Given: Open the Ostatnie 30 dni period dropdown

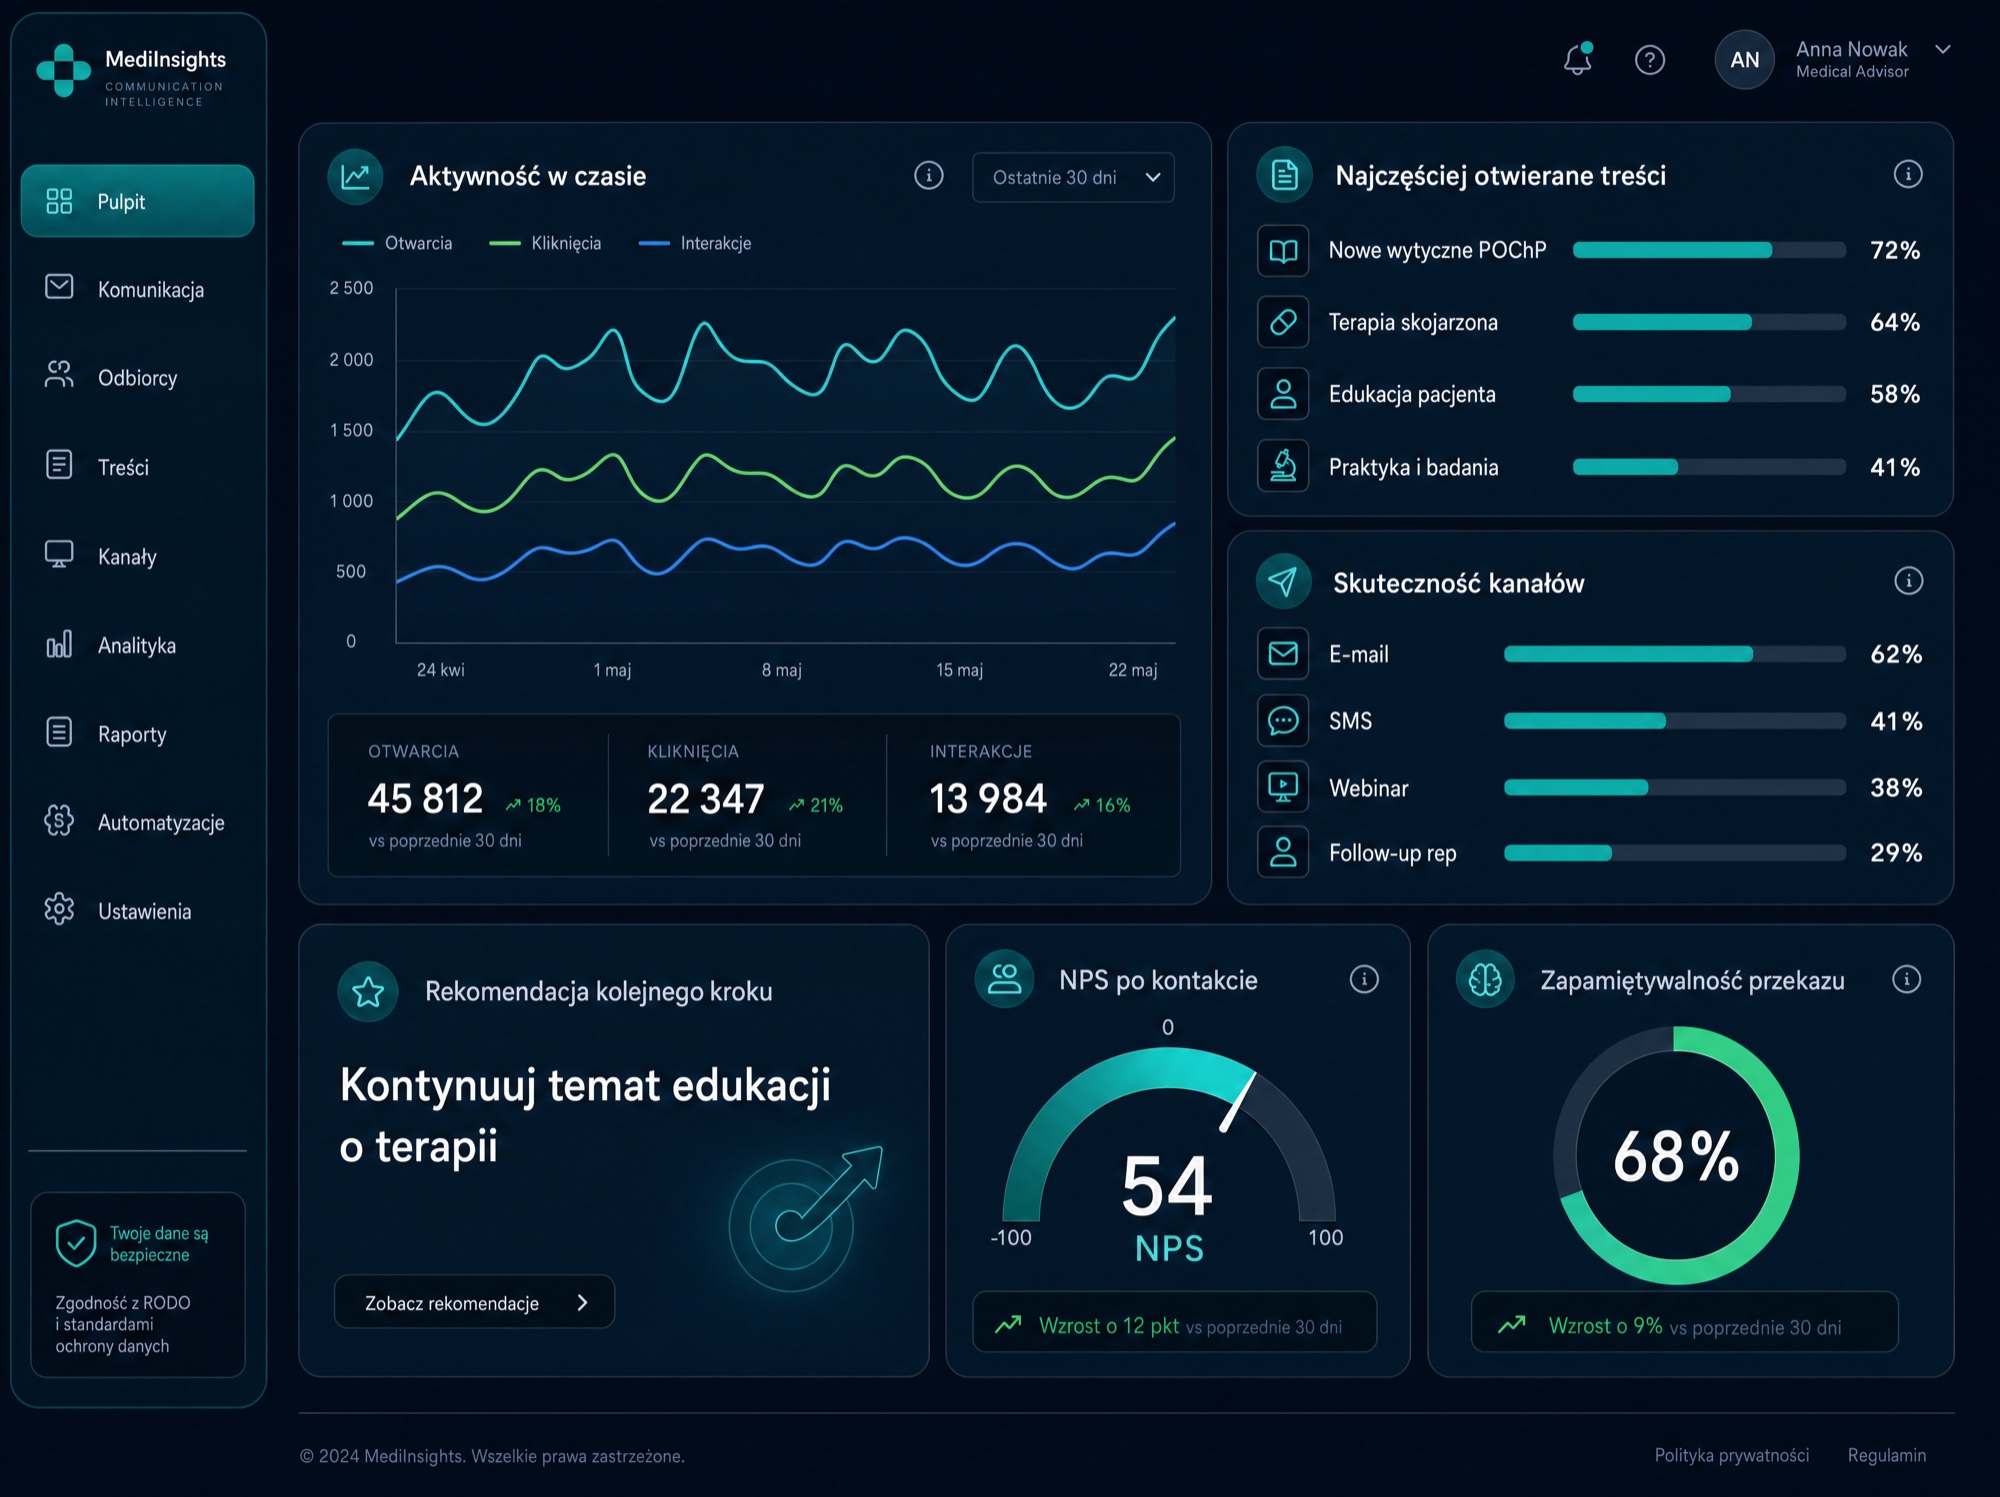Looking at the screenshot, I should (x=1073, y=177).
